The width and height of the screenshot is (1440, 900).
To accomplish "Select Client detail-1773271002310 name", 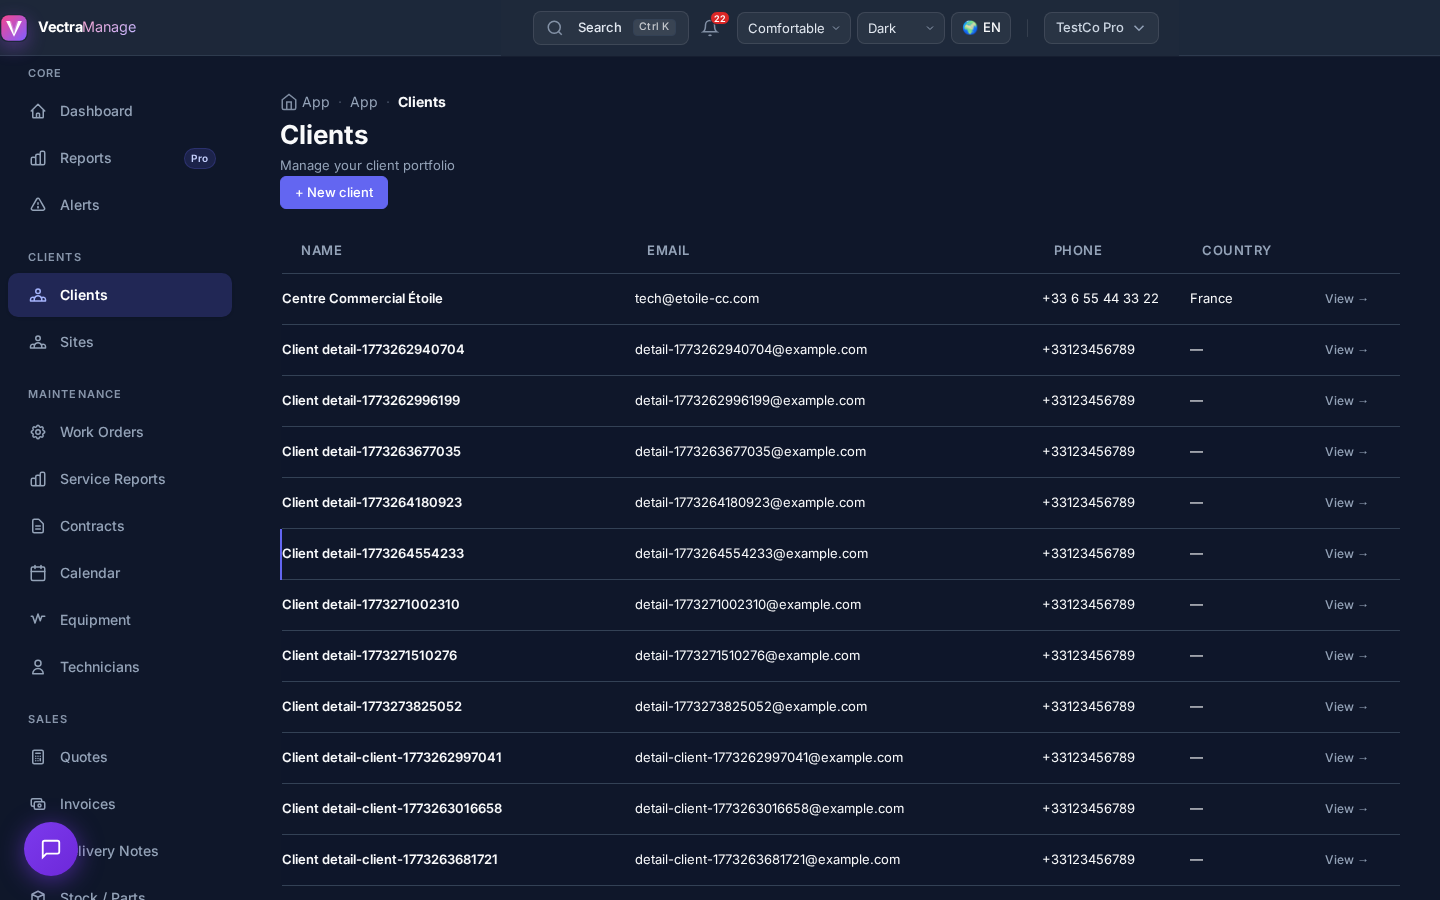I will pos(371,604).
